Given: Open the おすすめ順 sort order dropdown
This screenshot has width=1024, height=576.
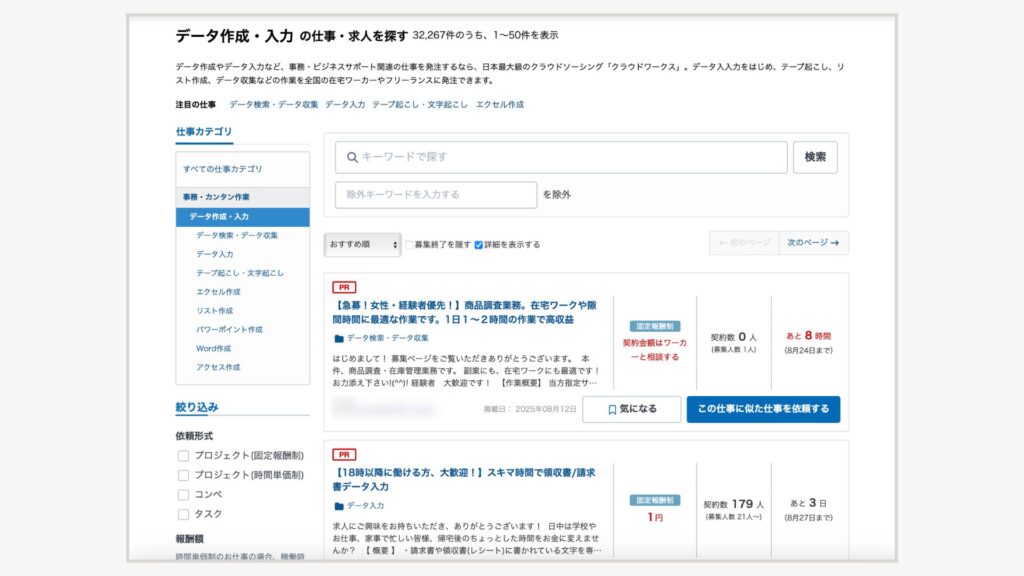Looking at the screenshot, I should coord(362,243).
